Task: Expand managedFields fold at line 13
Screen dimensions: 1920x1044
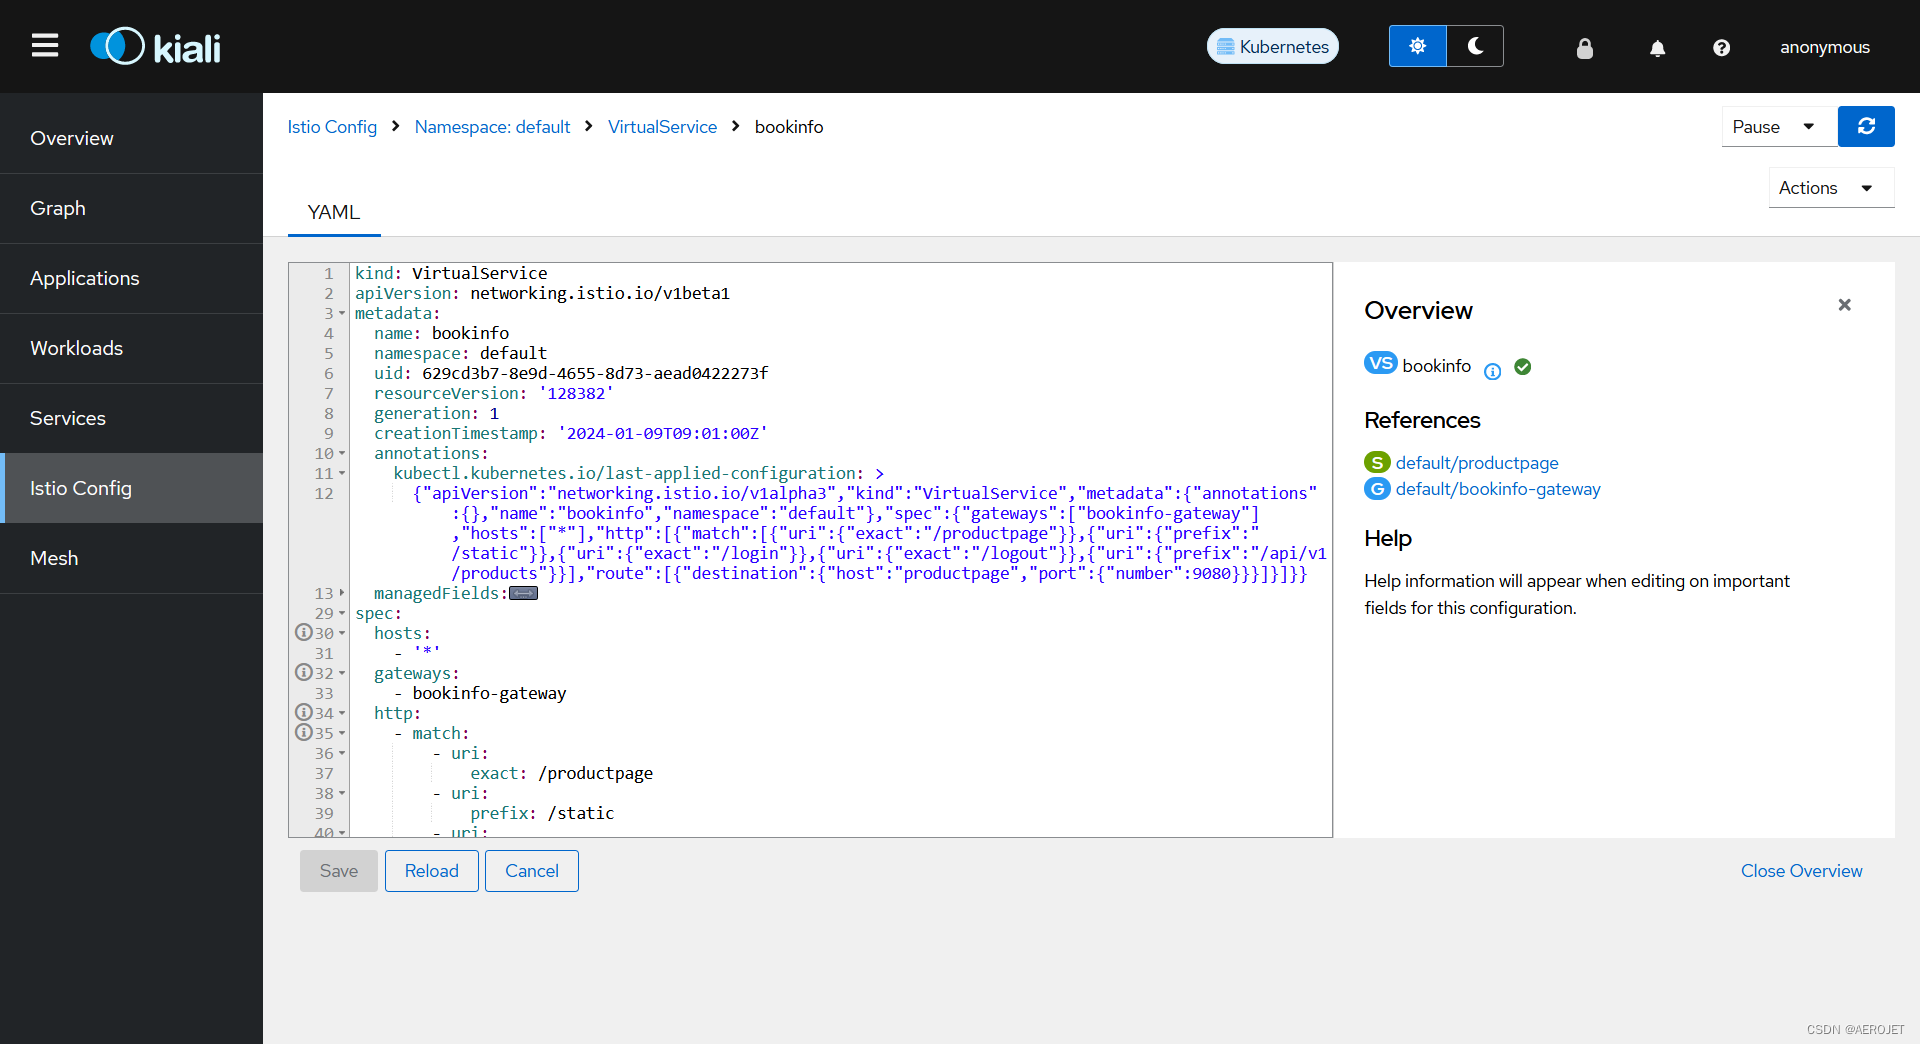Action: [x=342, y=593]
